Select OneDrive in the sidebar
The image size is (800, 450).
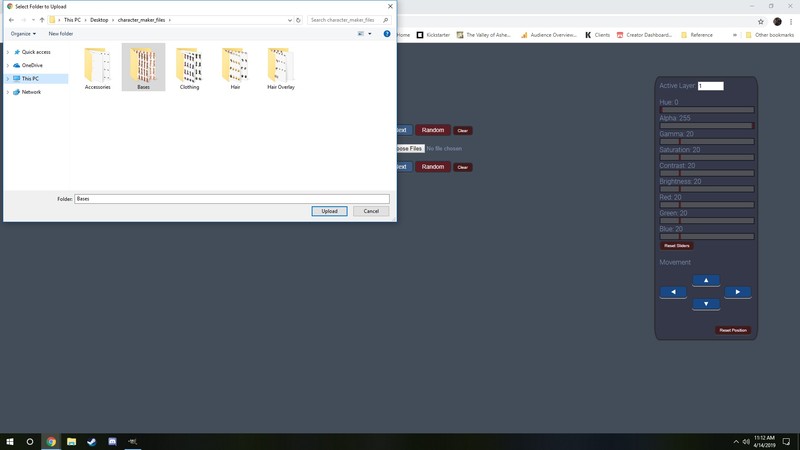32,65
